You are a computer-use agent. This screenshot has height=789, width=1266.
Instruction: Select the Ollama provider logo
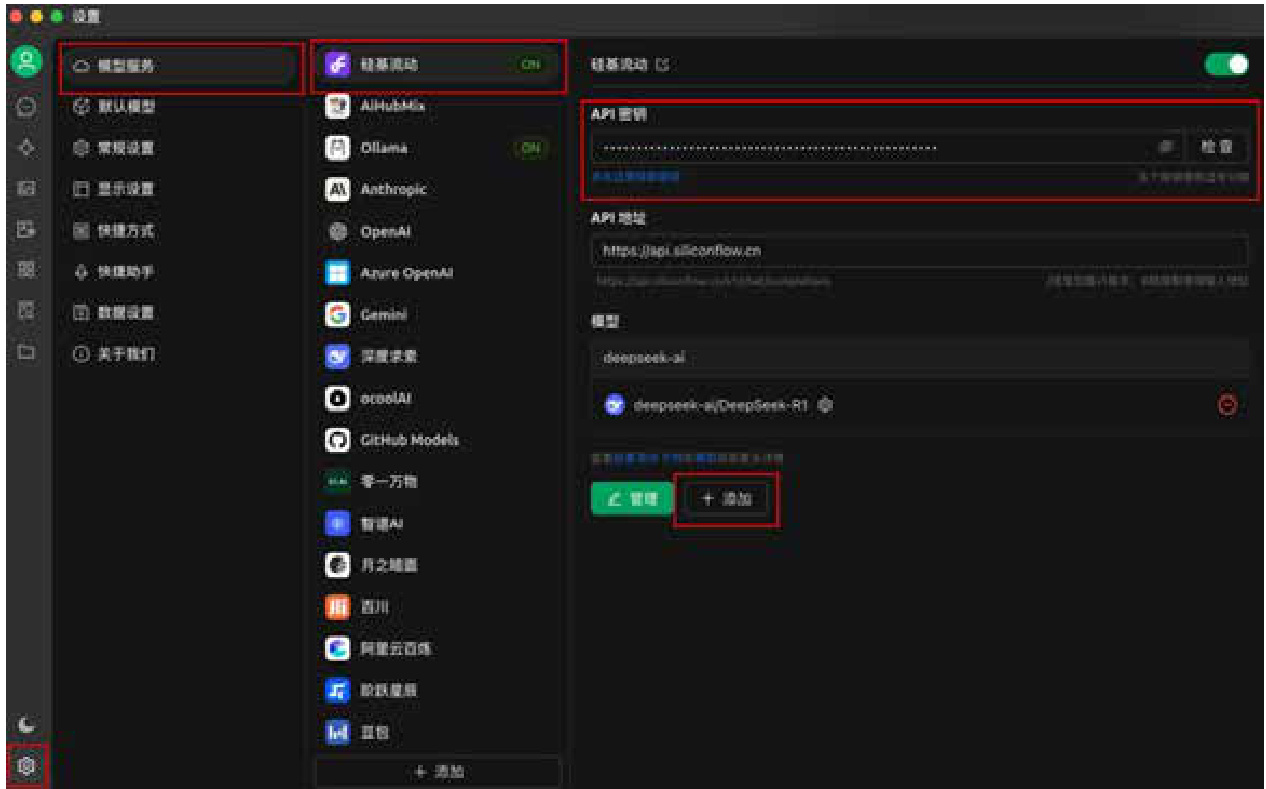pos(338,148)
